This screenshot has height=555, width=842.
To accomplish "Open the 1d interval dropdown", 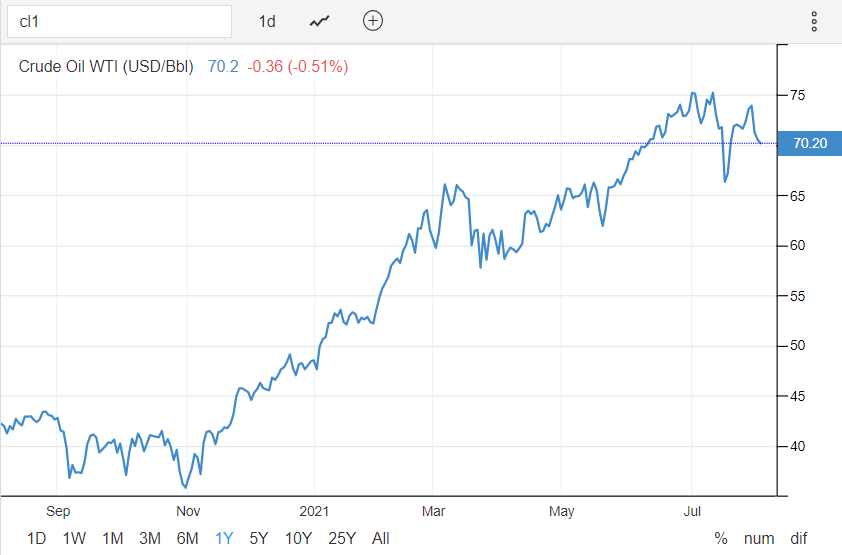I will pyautogui.click(x=267, y=21).
